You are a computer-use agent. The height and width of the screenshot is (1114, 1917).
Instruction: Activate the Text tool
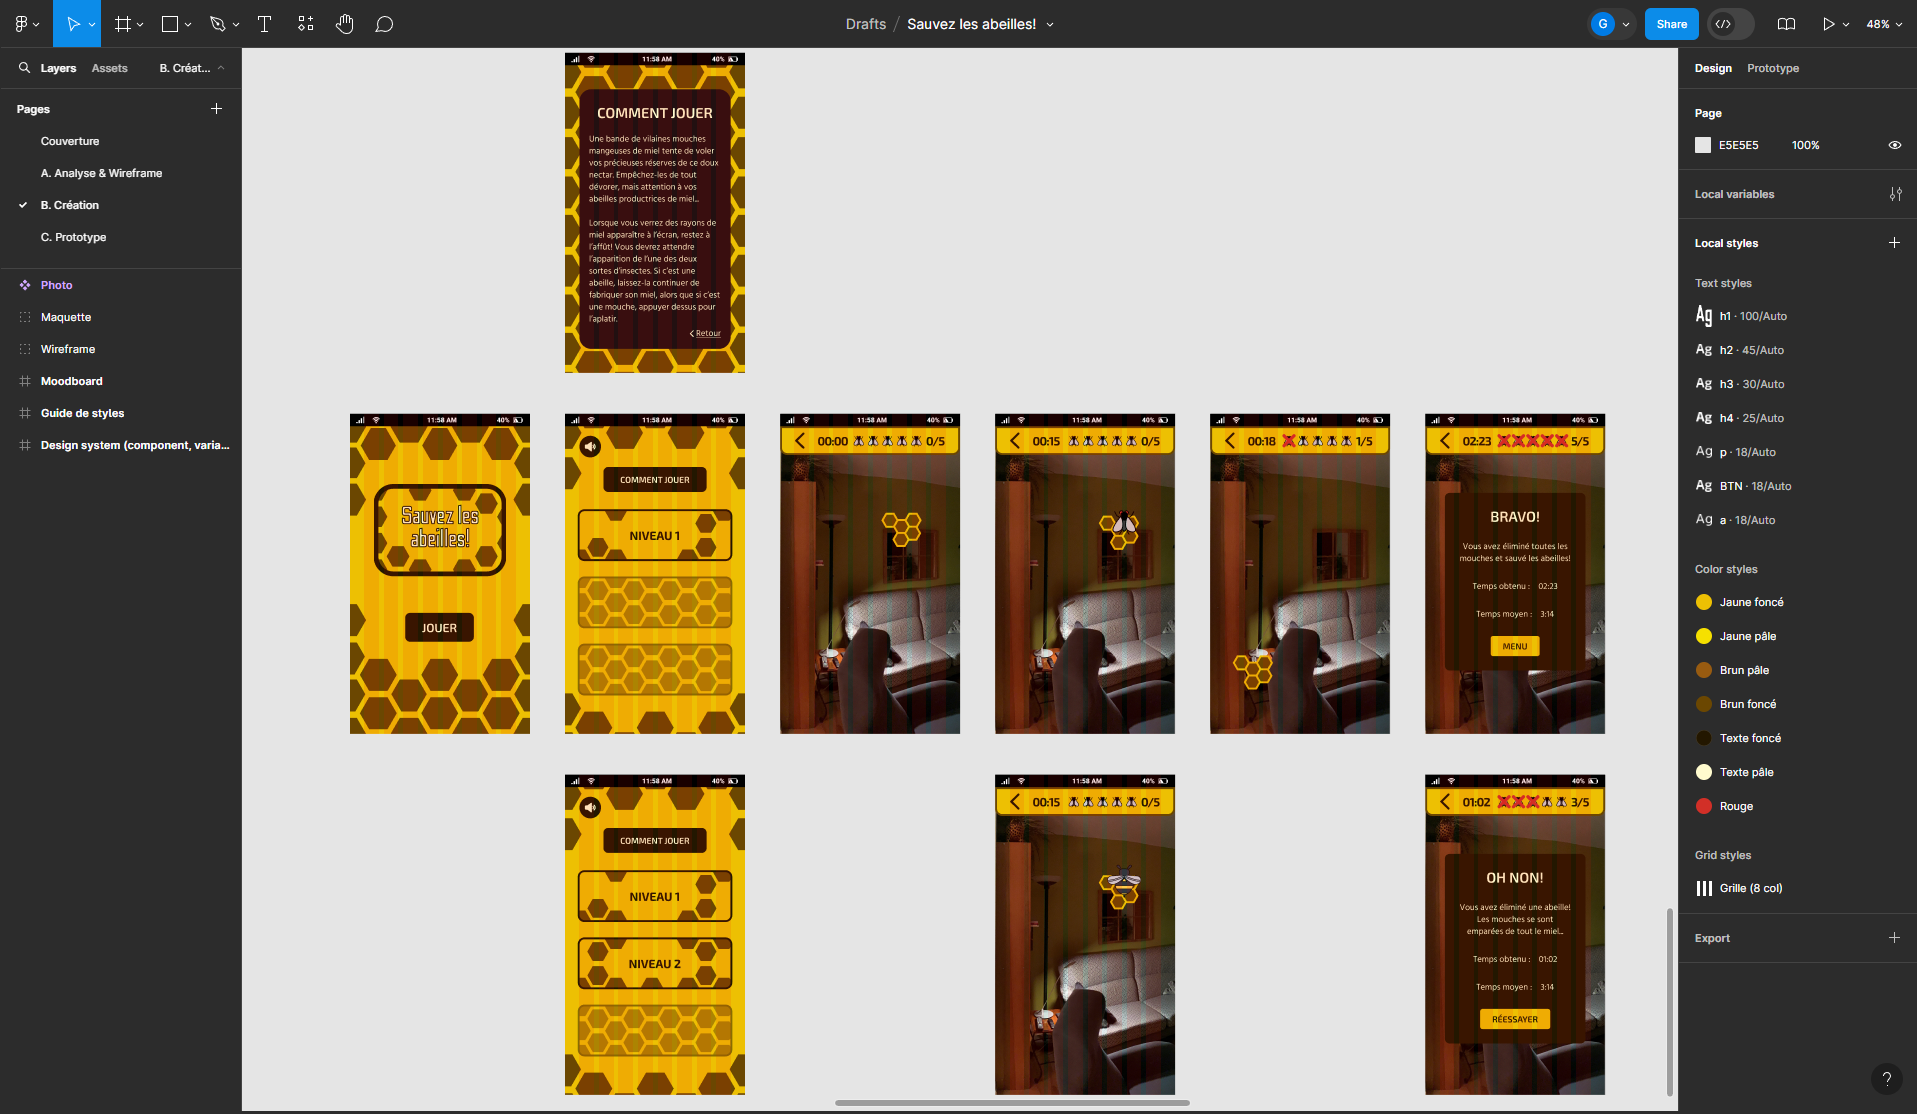[264, 23]
